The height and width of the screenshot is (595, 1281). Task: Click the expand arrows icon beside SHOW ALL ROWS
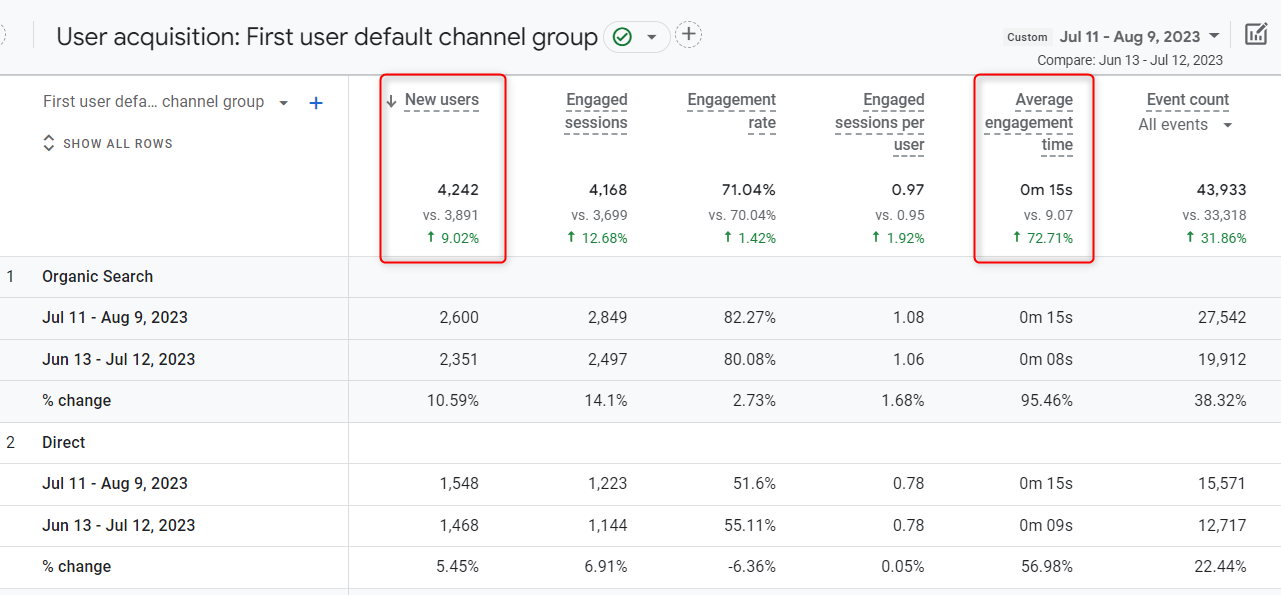49,144
